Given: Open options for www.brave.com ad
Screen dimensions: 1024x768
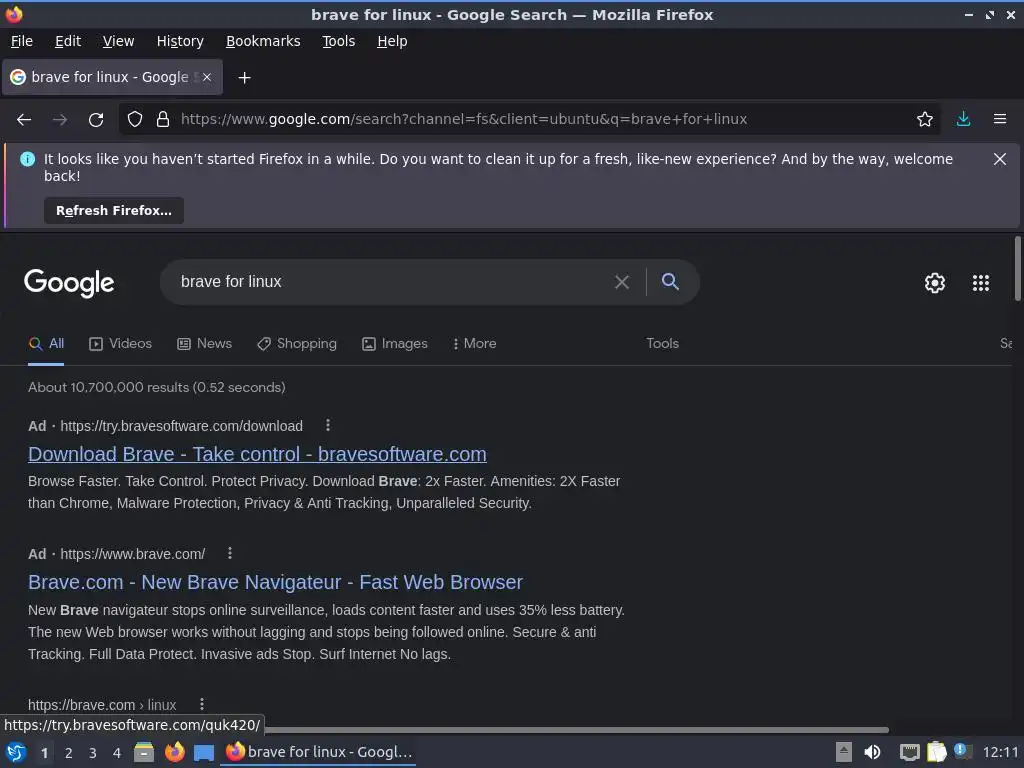Looking at the screenshot, I should tap(230, 554).
